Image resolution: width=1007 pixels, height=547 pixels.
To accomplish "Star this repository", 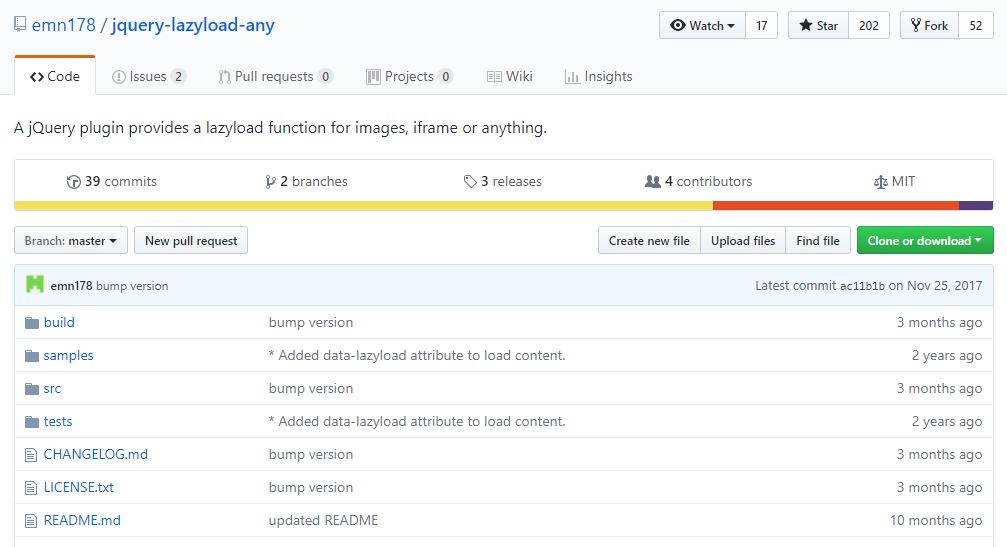I will 818,26.
